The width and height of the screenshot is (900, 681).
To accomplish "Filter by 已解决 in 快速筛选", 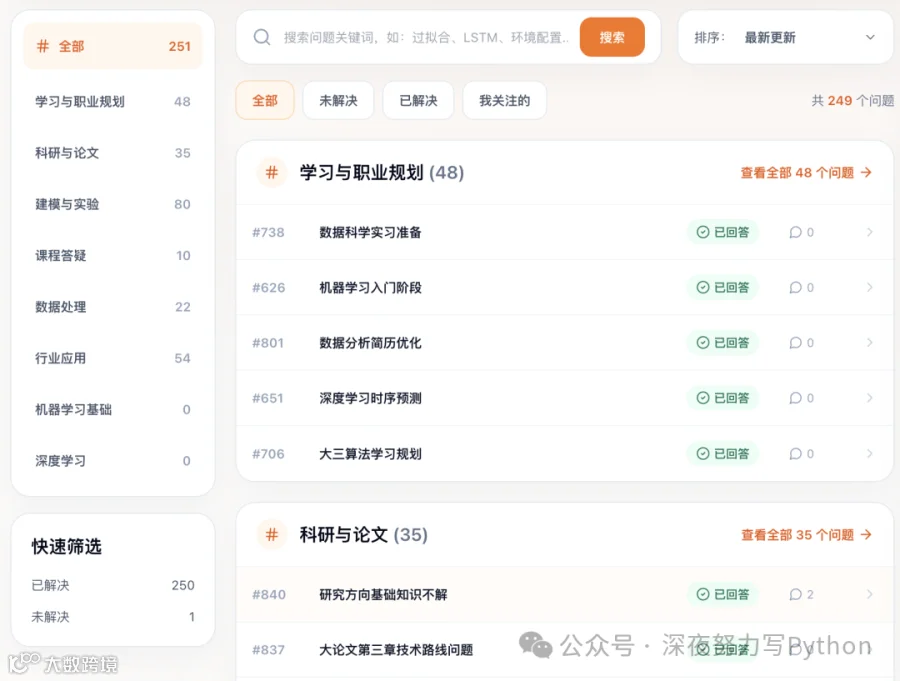I will pyautogui.click(x=113, y=585).
